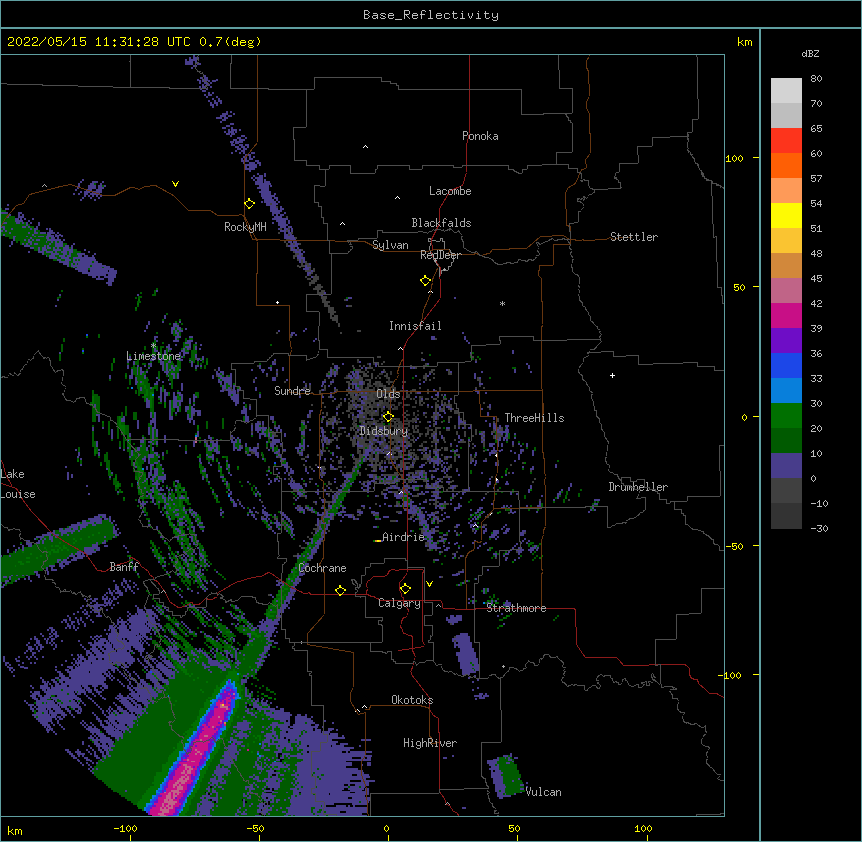Viewport: 862px width, 842px height.
Task: Click the light gray swatch between 80 and 70 dBZ
Action: pos(786,91)
